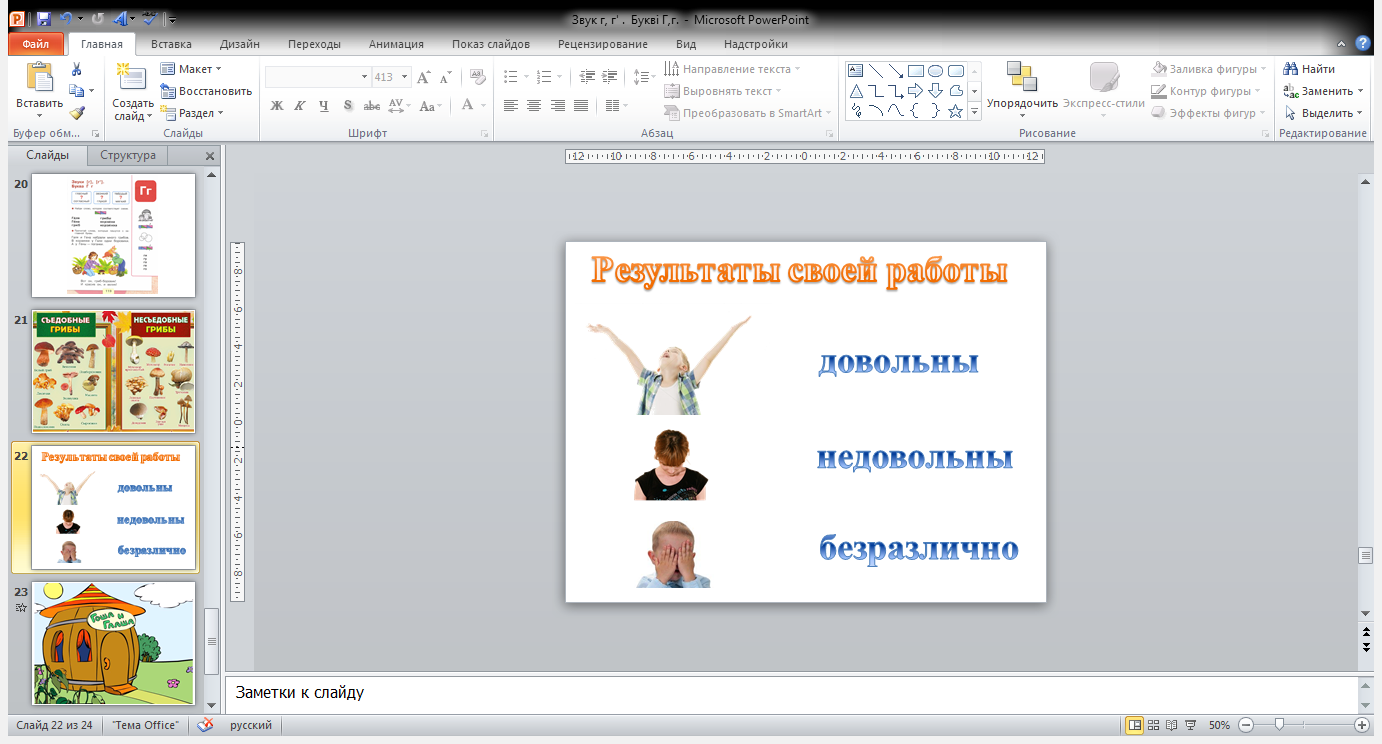
Task: Click the bulleted list icon
Action: (x=511, y=77)
